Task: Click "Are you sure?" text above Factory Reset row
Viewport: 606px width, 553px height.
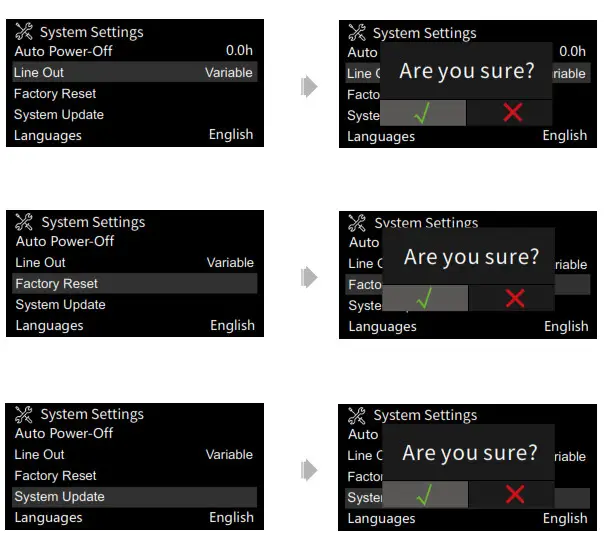Action: (x=470, y=257)
